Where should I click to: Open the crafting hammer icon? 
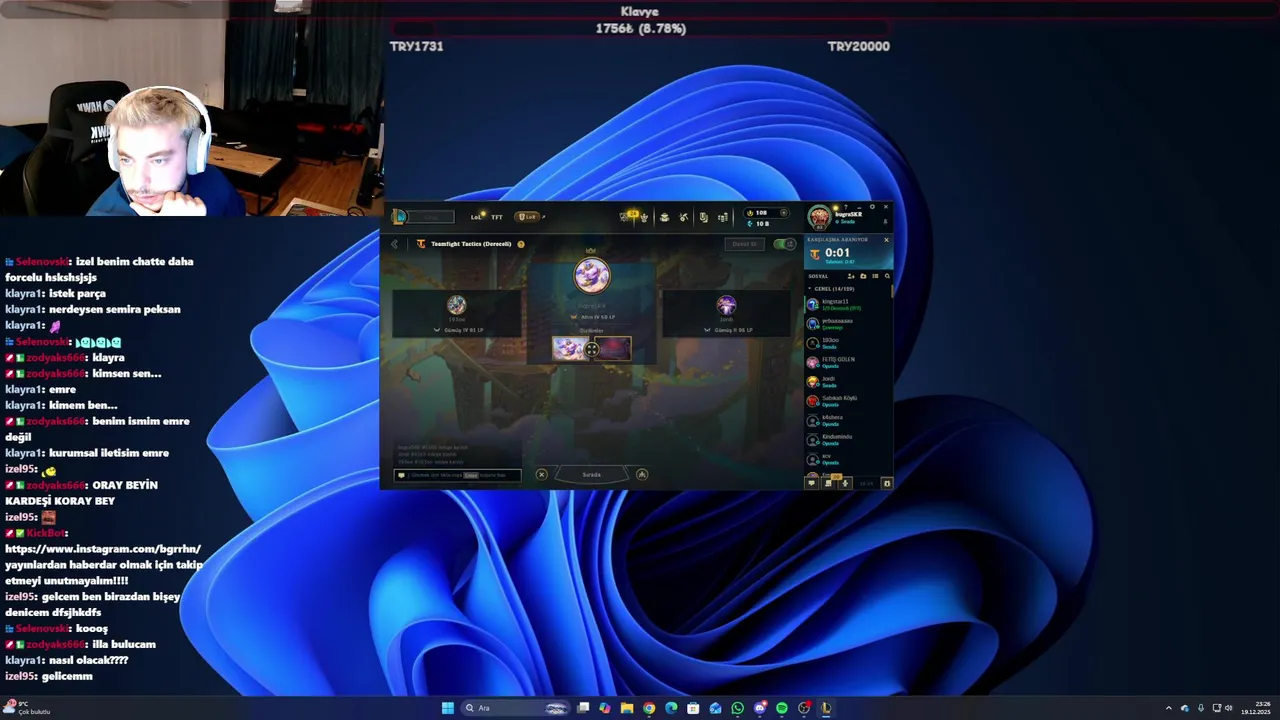click(684, 217)
